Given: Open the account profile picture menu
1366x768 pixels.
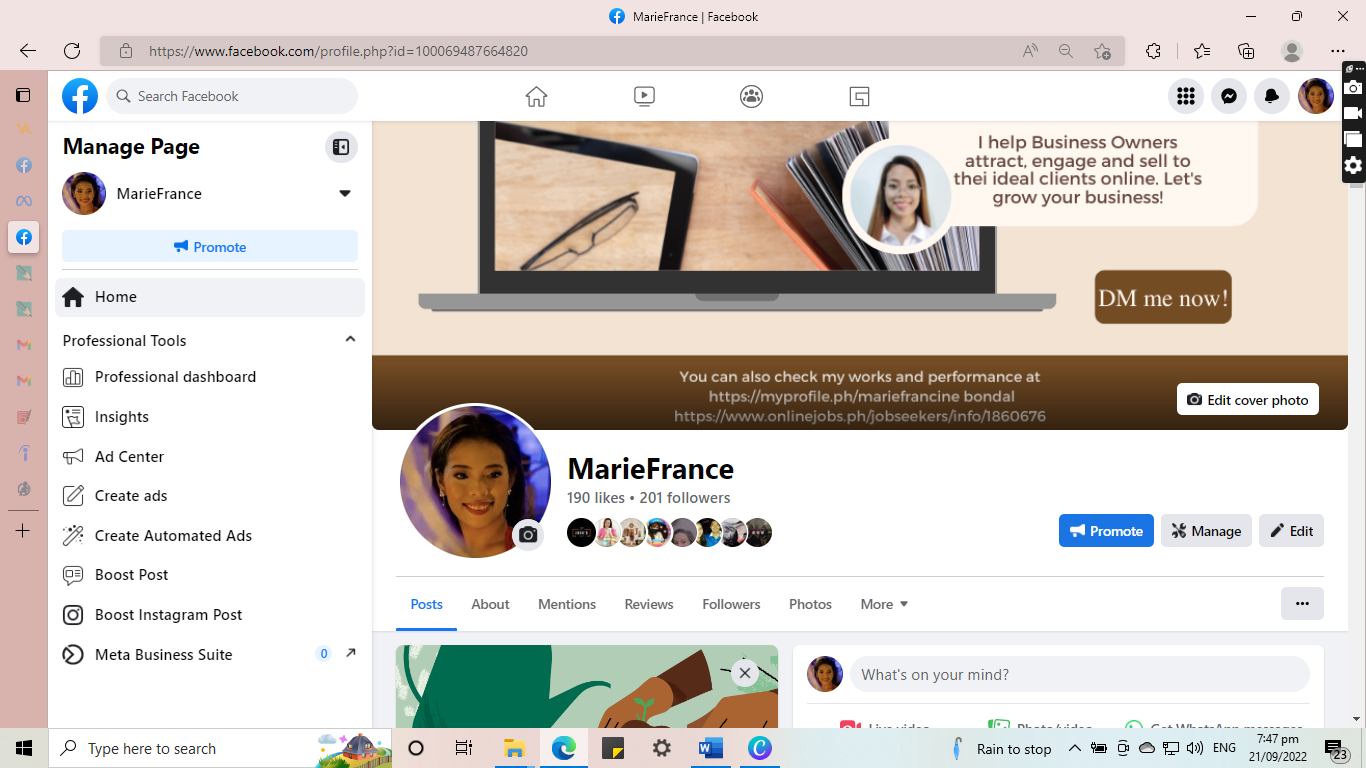Looking at the screenshot, I should (1316, 96).
